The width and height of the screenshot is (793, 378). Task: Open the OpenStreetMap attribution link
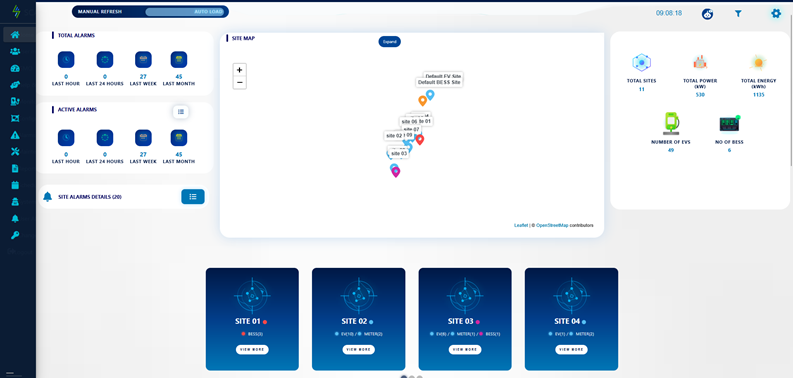(x=552, y=225)
